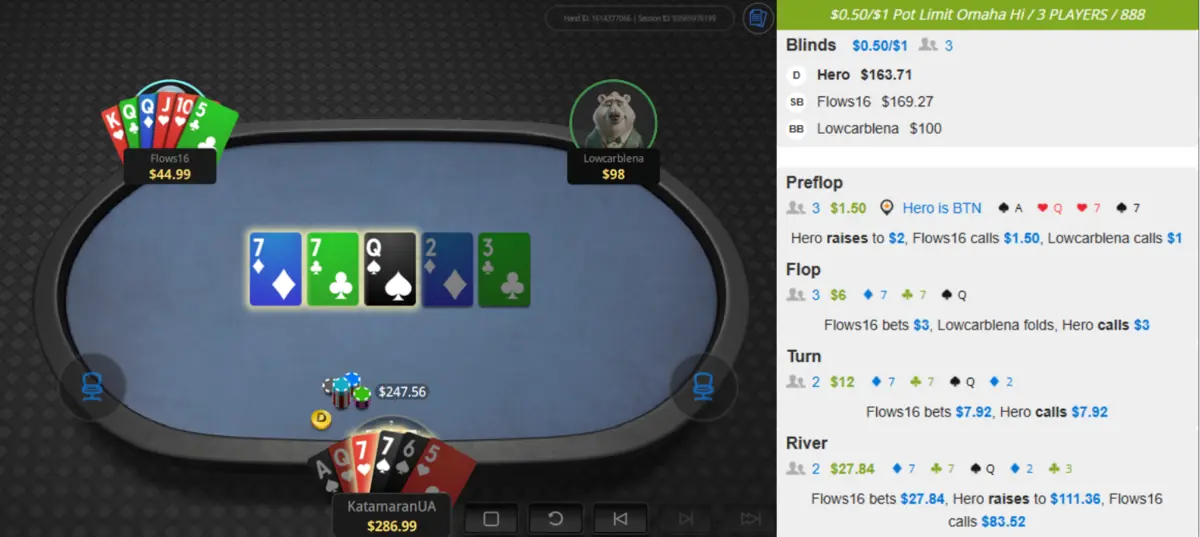Click the player count icon beside Blinds

pos(929,45)
